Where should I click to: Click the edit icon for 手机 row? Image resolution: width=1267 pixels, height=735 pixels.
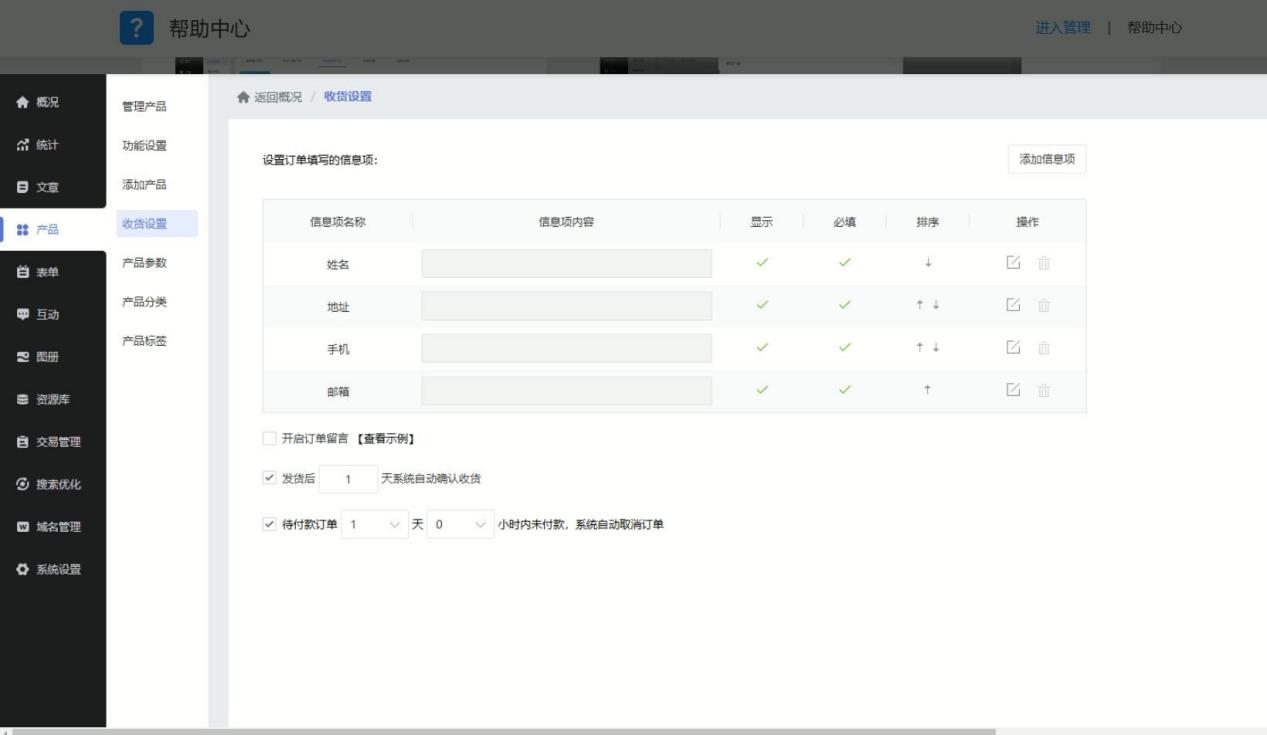click(x=1013, y=348)
